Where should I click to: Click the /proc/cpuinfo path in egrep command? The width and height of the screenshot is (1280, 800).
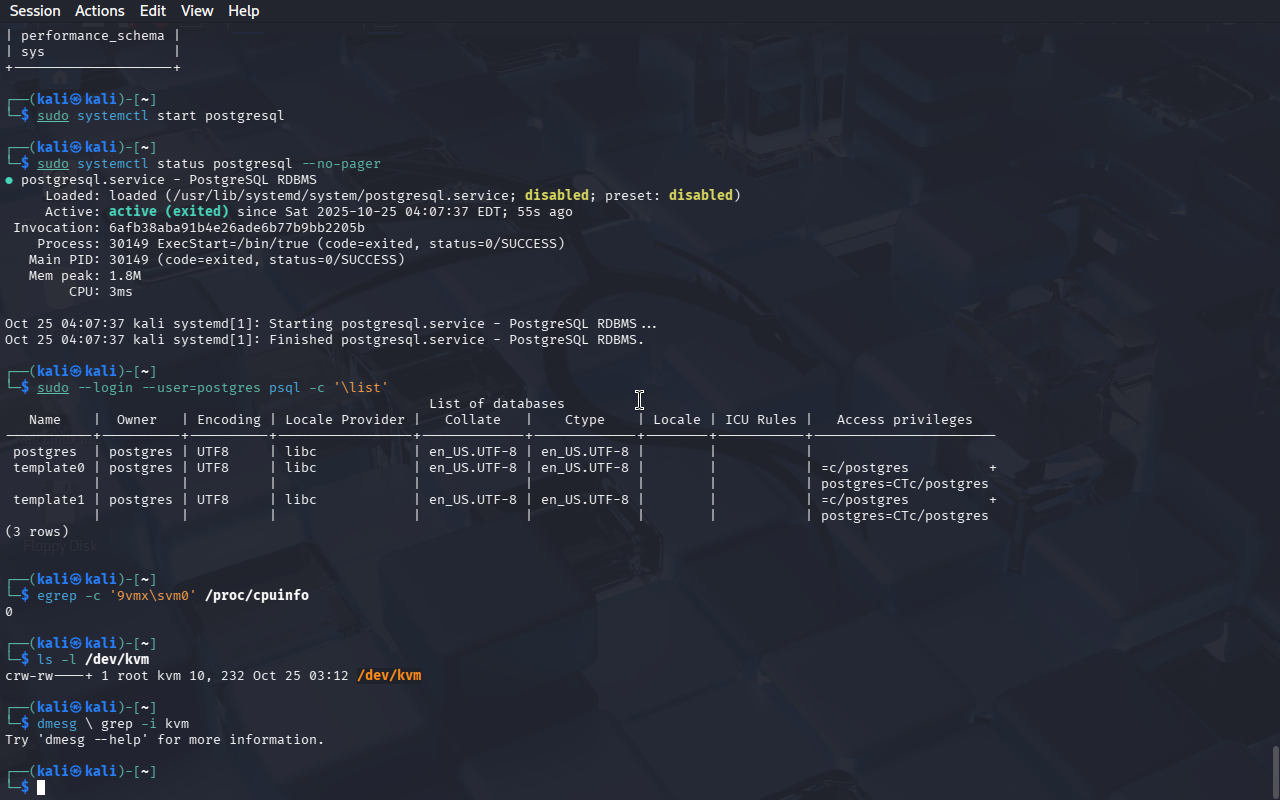point(257,596)
